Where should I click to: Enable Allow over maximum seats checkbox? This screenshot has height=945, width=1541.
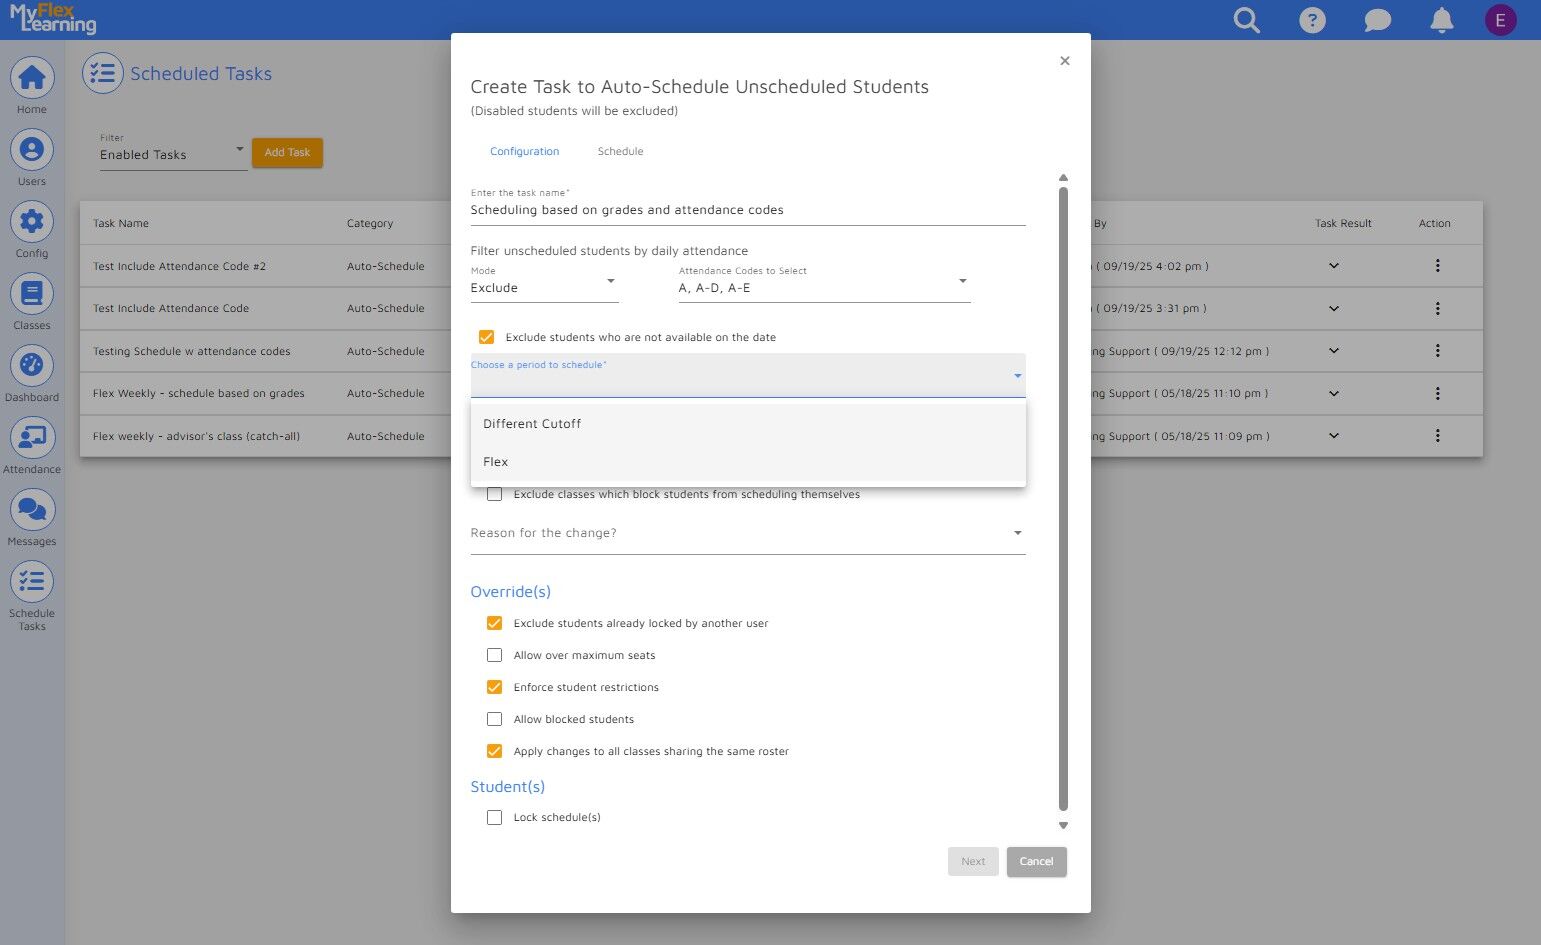[494, 656]
